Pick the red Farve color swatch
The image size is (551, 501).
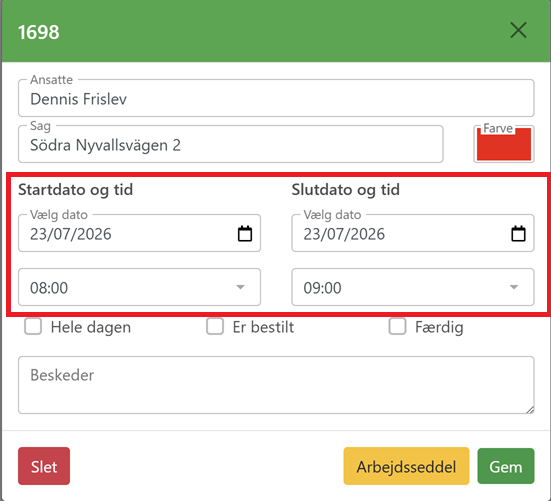(504, 144)
